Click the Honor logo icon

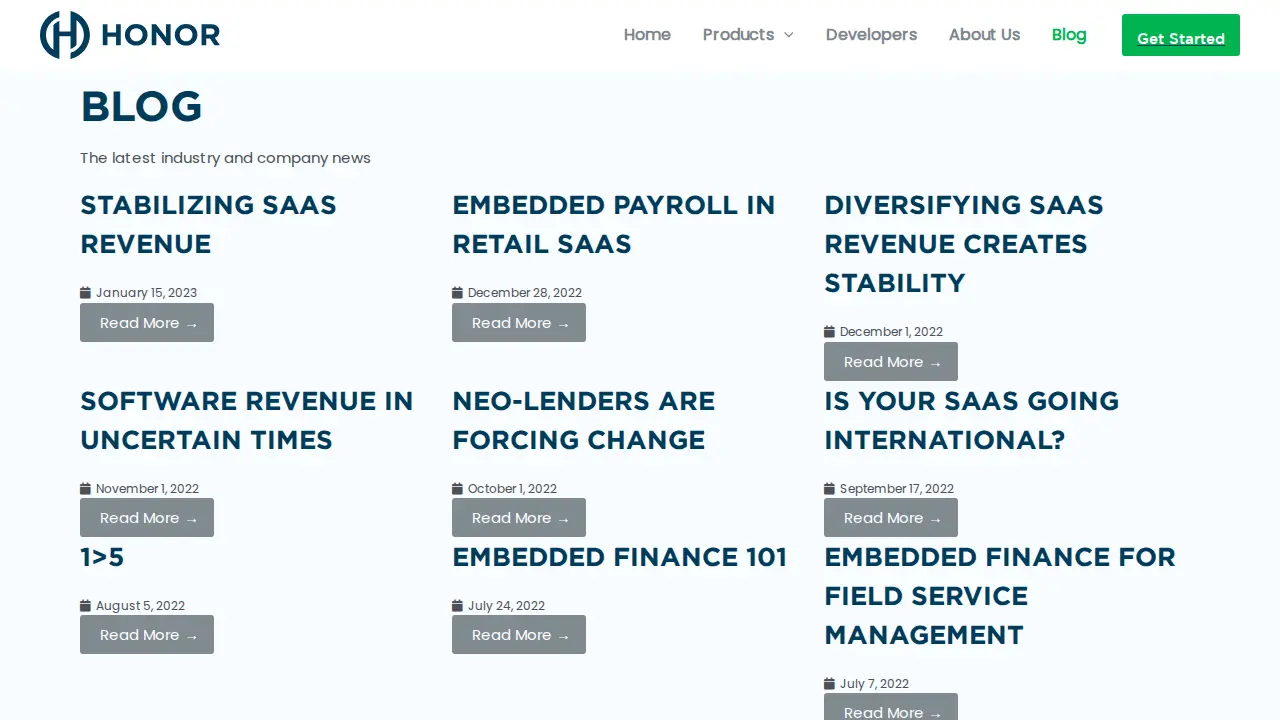click(65, 35)
